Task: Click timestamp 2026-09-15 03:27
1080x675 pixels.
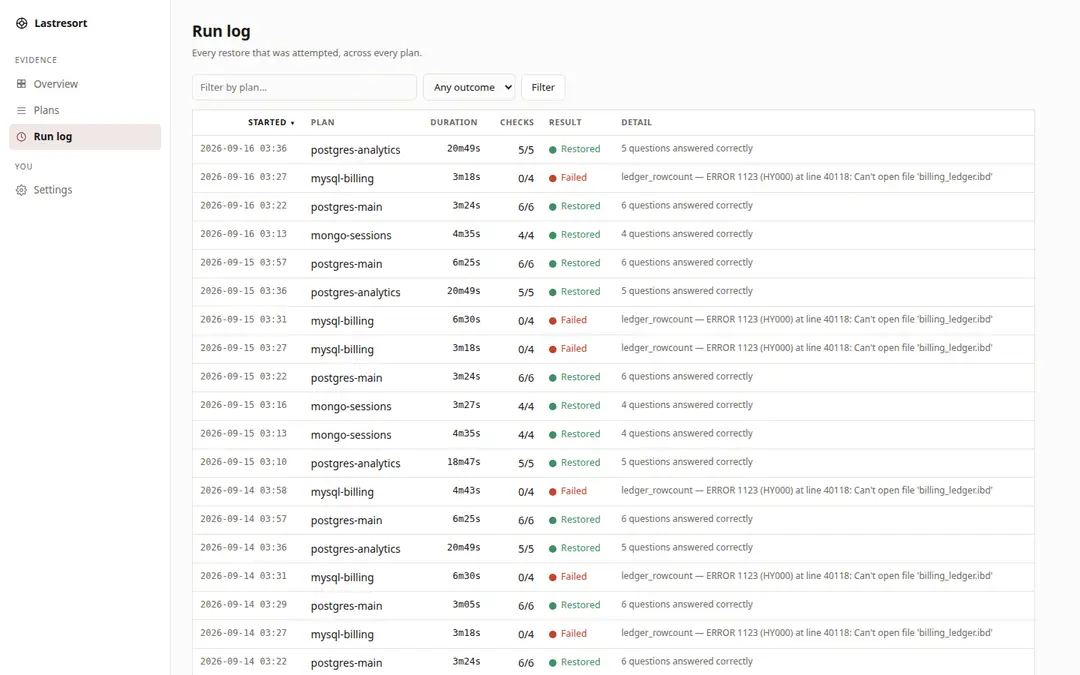Action: click(x=243, y=348)
